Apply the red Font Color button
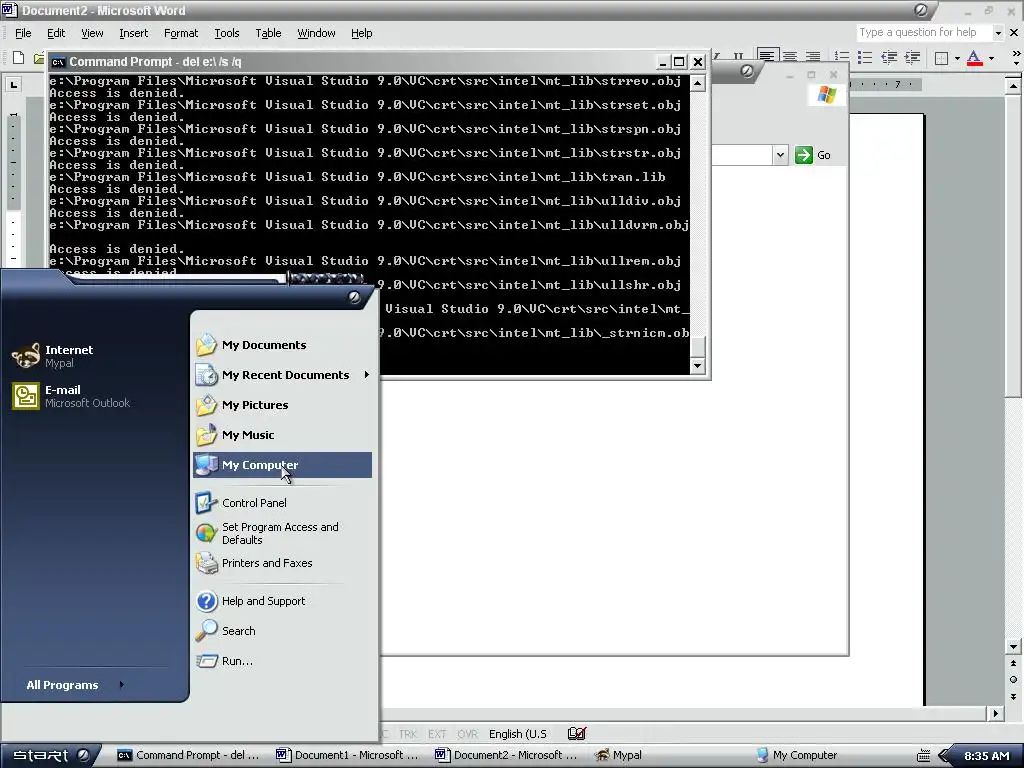The image size is (1024, 768). (x=974, y=58)
